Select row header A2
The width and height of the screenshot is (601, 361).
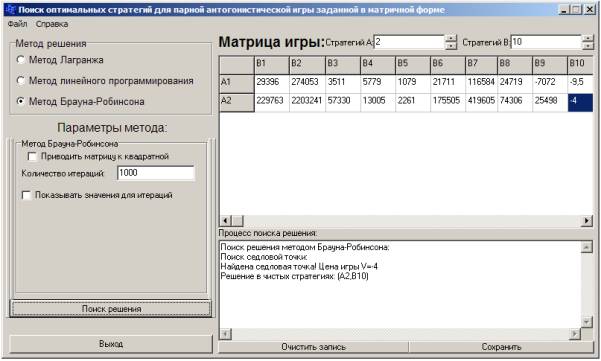click(x=237, y=103)
